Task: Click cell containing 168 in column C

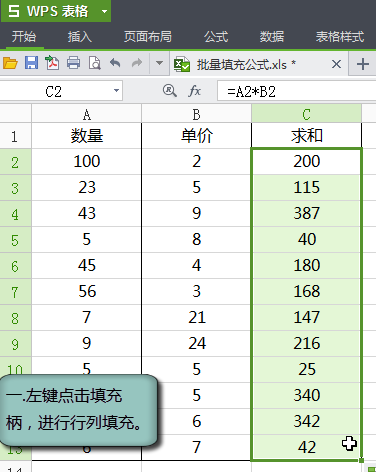Action: pos(306,292)
